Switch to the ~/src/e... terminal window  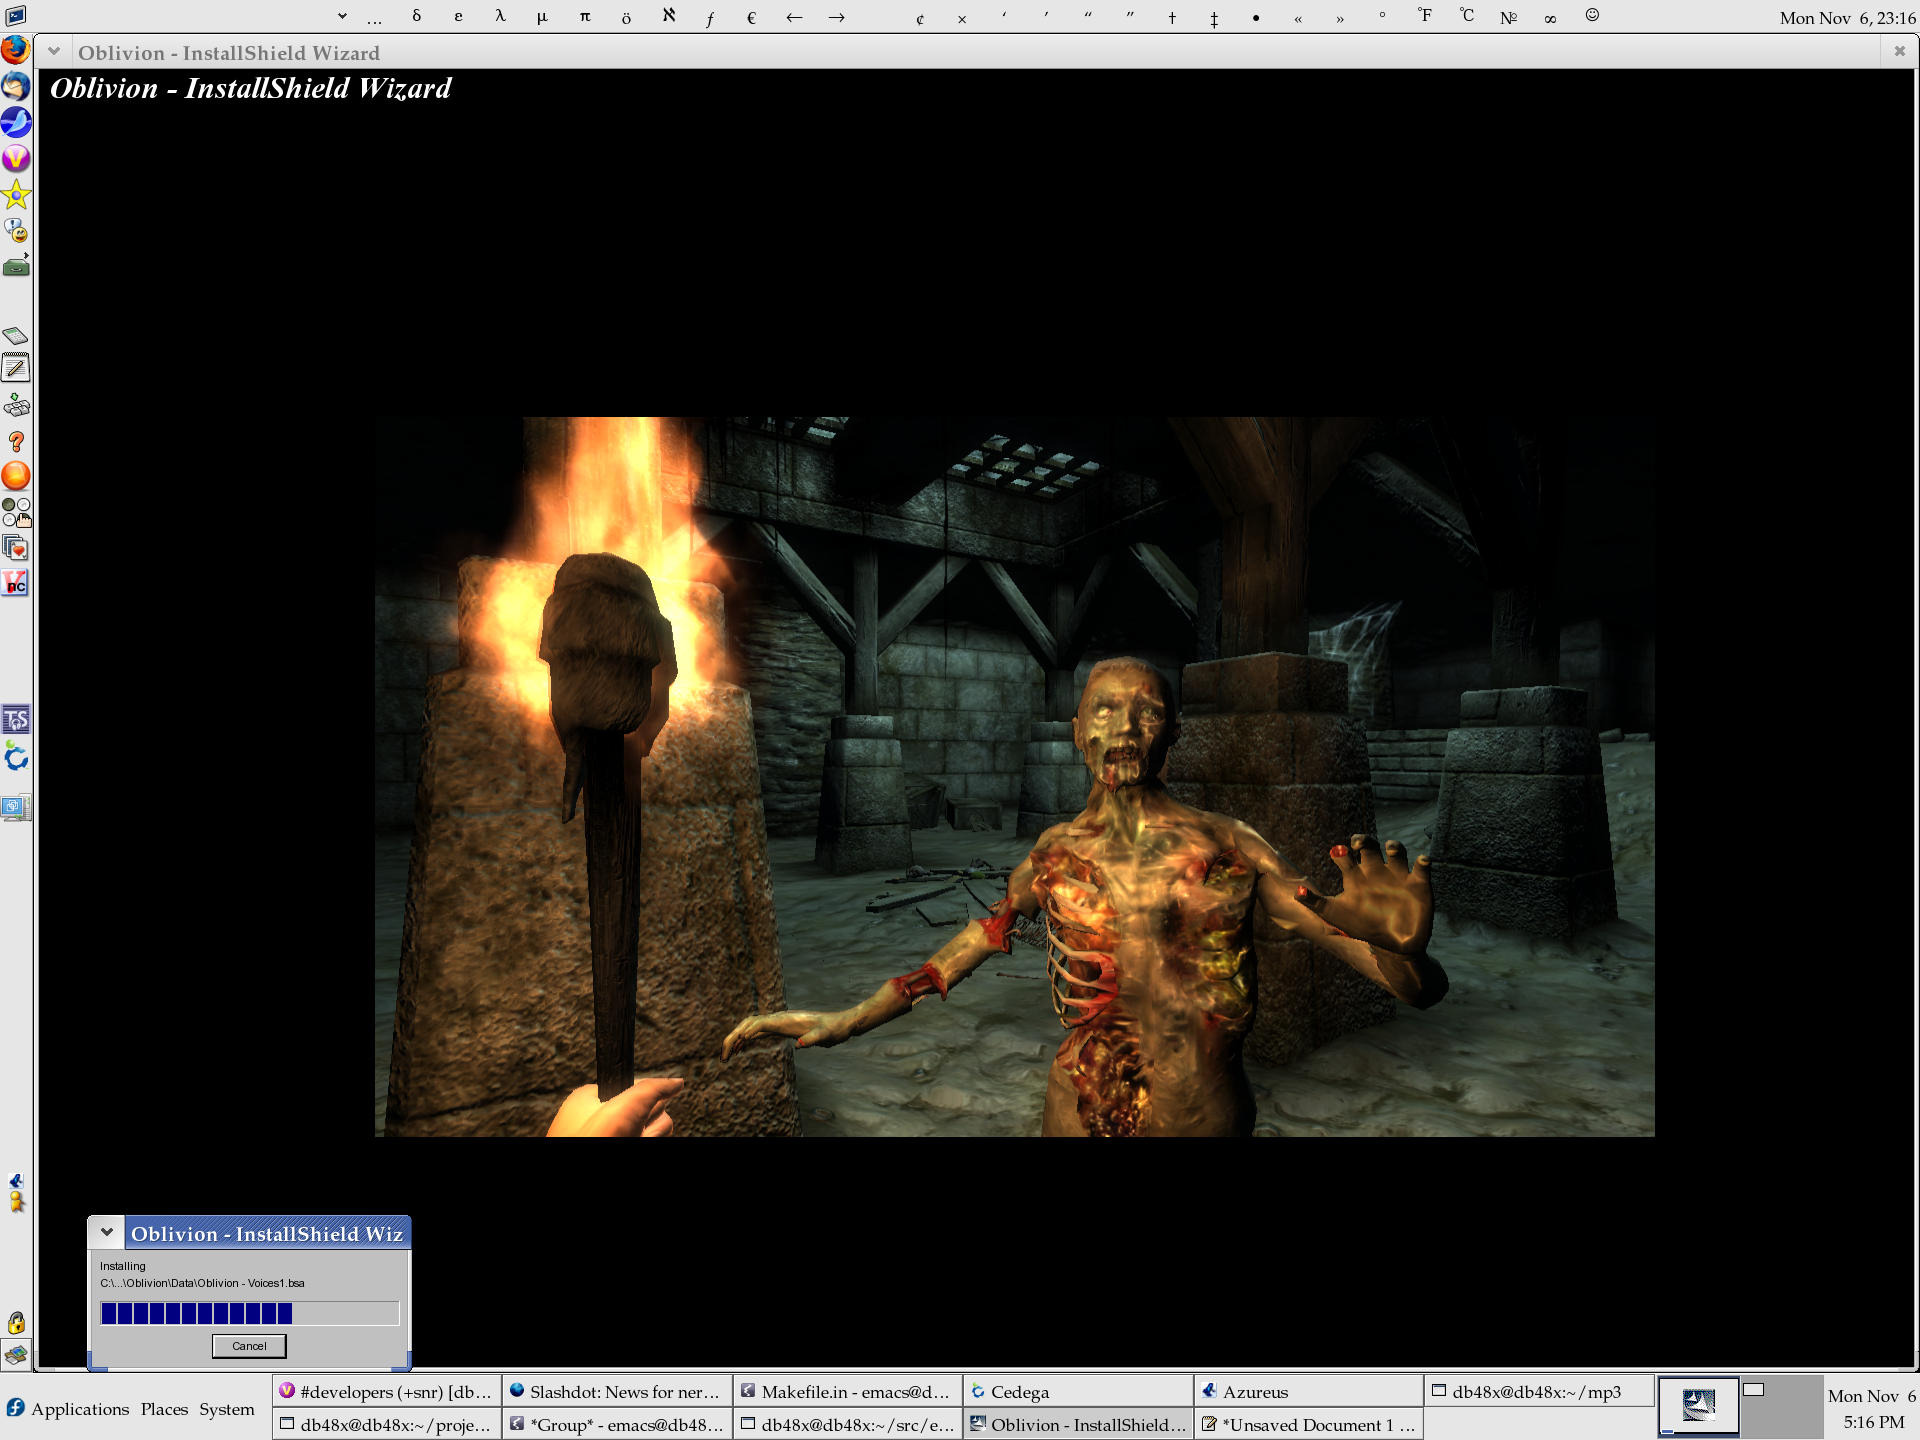click(x=847, y=1424)
